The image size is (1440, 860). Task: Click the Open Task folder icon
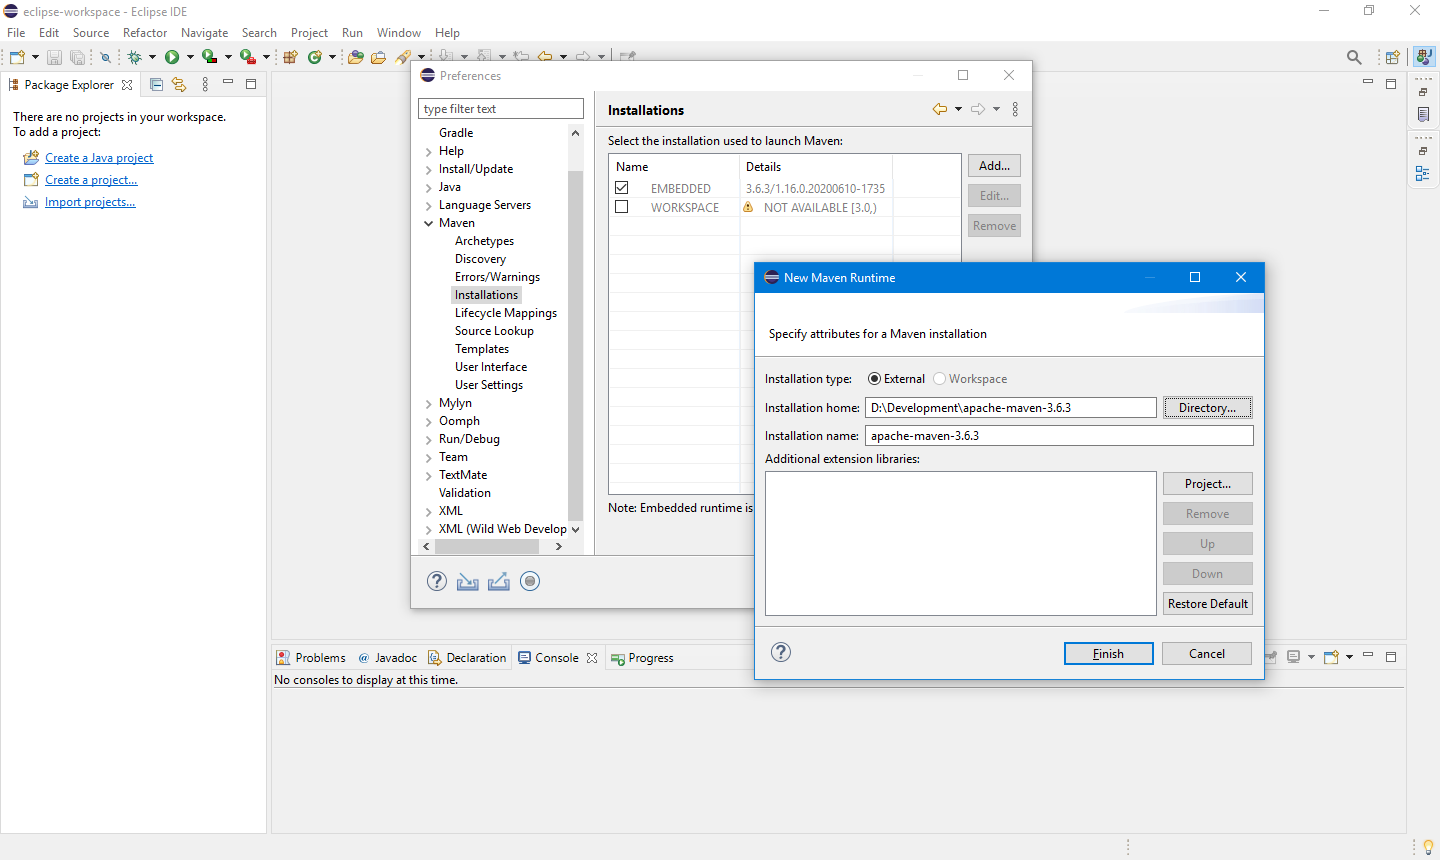click(378, 57)
